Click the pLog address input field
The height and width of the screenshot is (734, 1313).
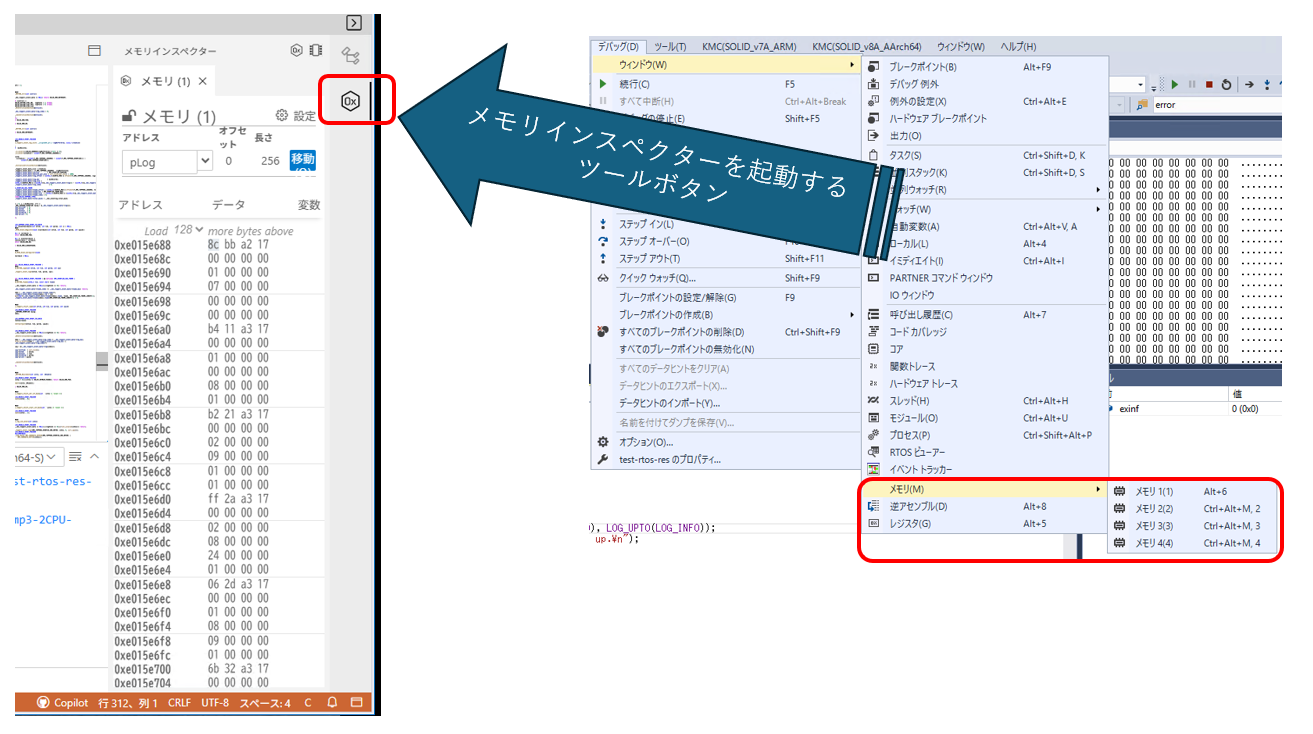click(160, 161)
